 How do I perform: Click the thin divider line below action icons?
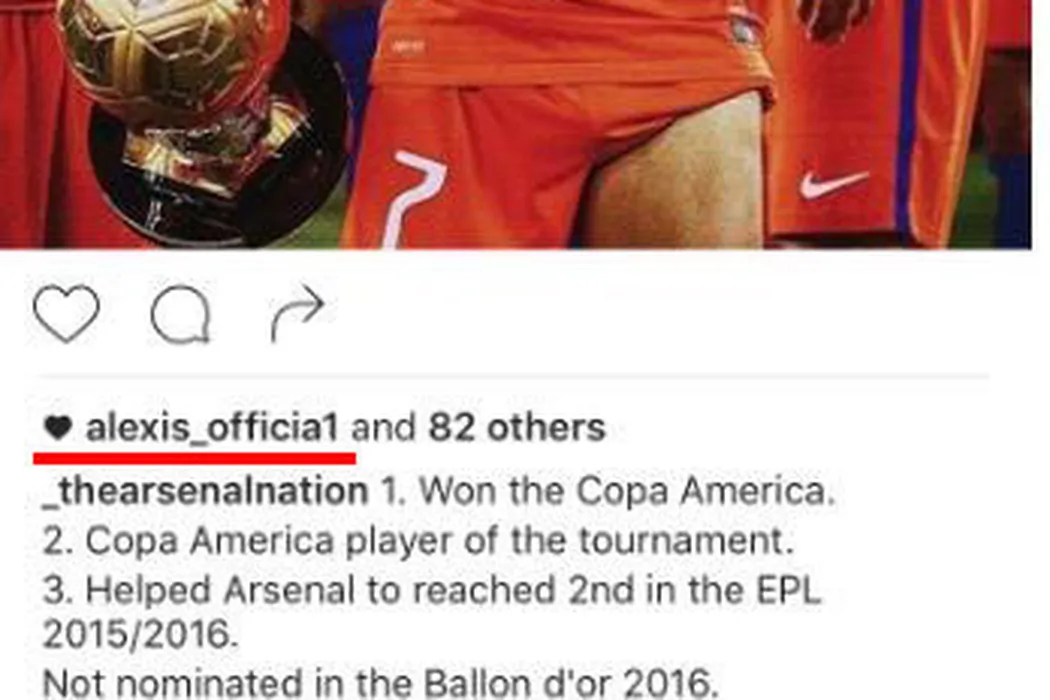click(x=514, y=377)
